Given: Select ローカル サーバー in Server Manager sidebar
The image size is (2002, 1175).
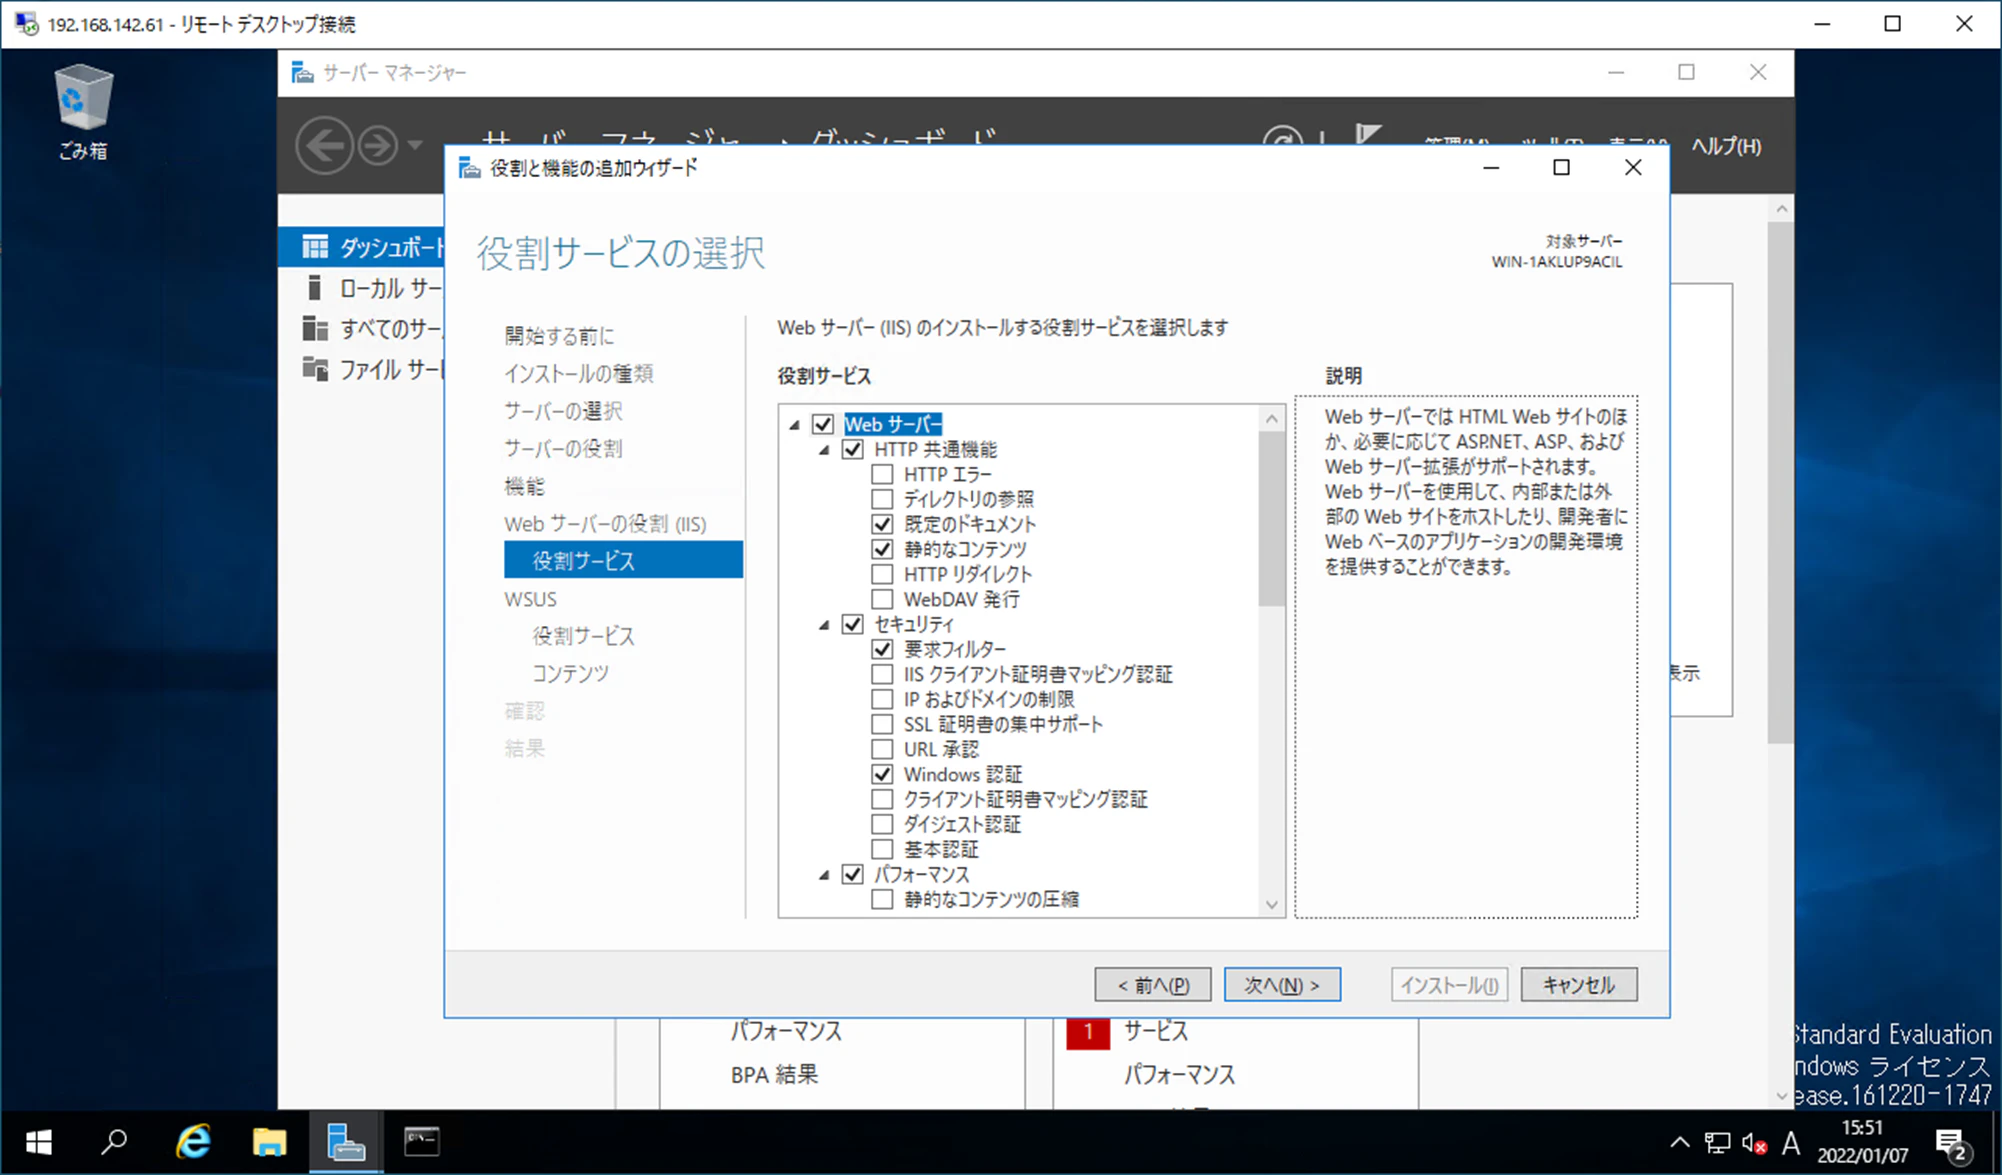Looking at the screenshot, I should click(362, 288).
